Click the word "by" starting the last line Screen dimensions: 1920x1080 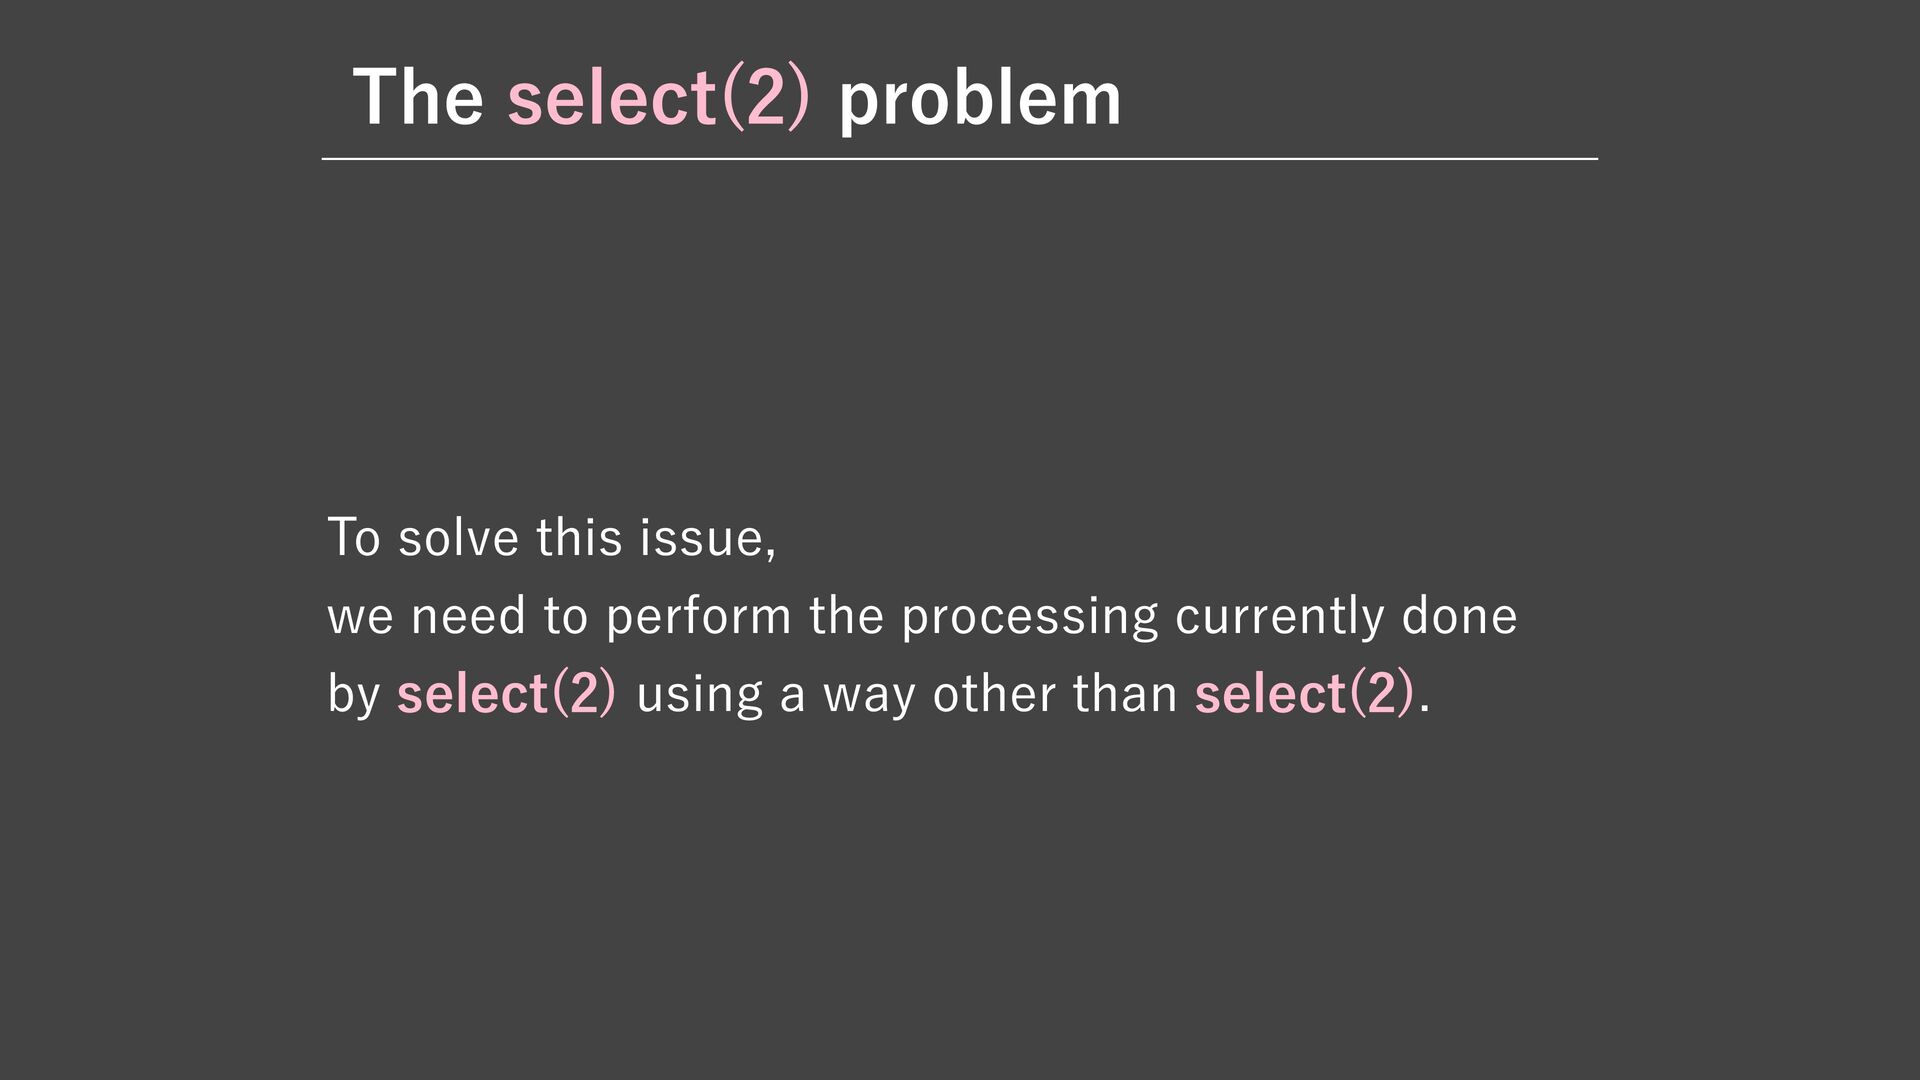click(x=354, y=694)
